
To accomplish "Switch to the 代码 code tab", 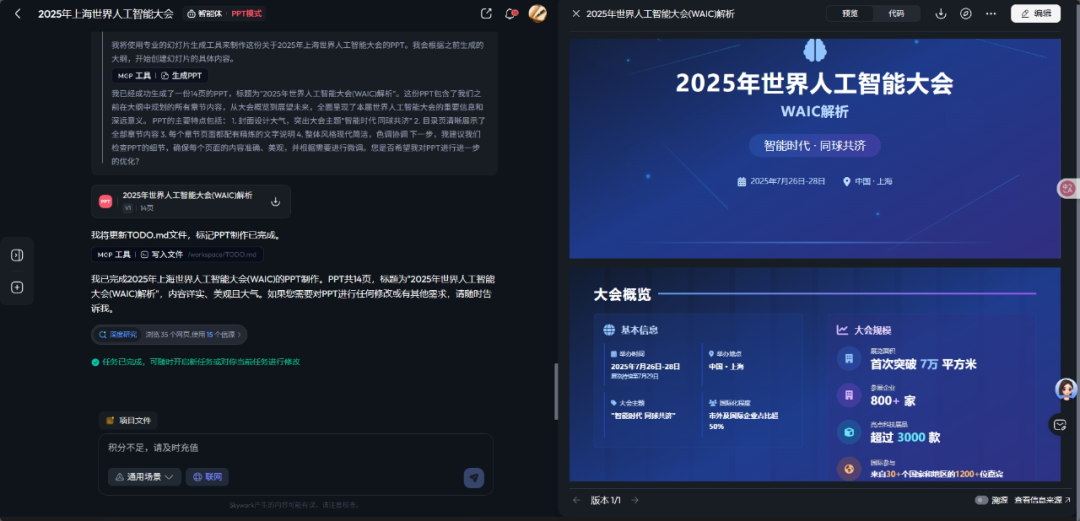I will click(x=896, y=14).
